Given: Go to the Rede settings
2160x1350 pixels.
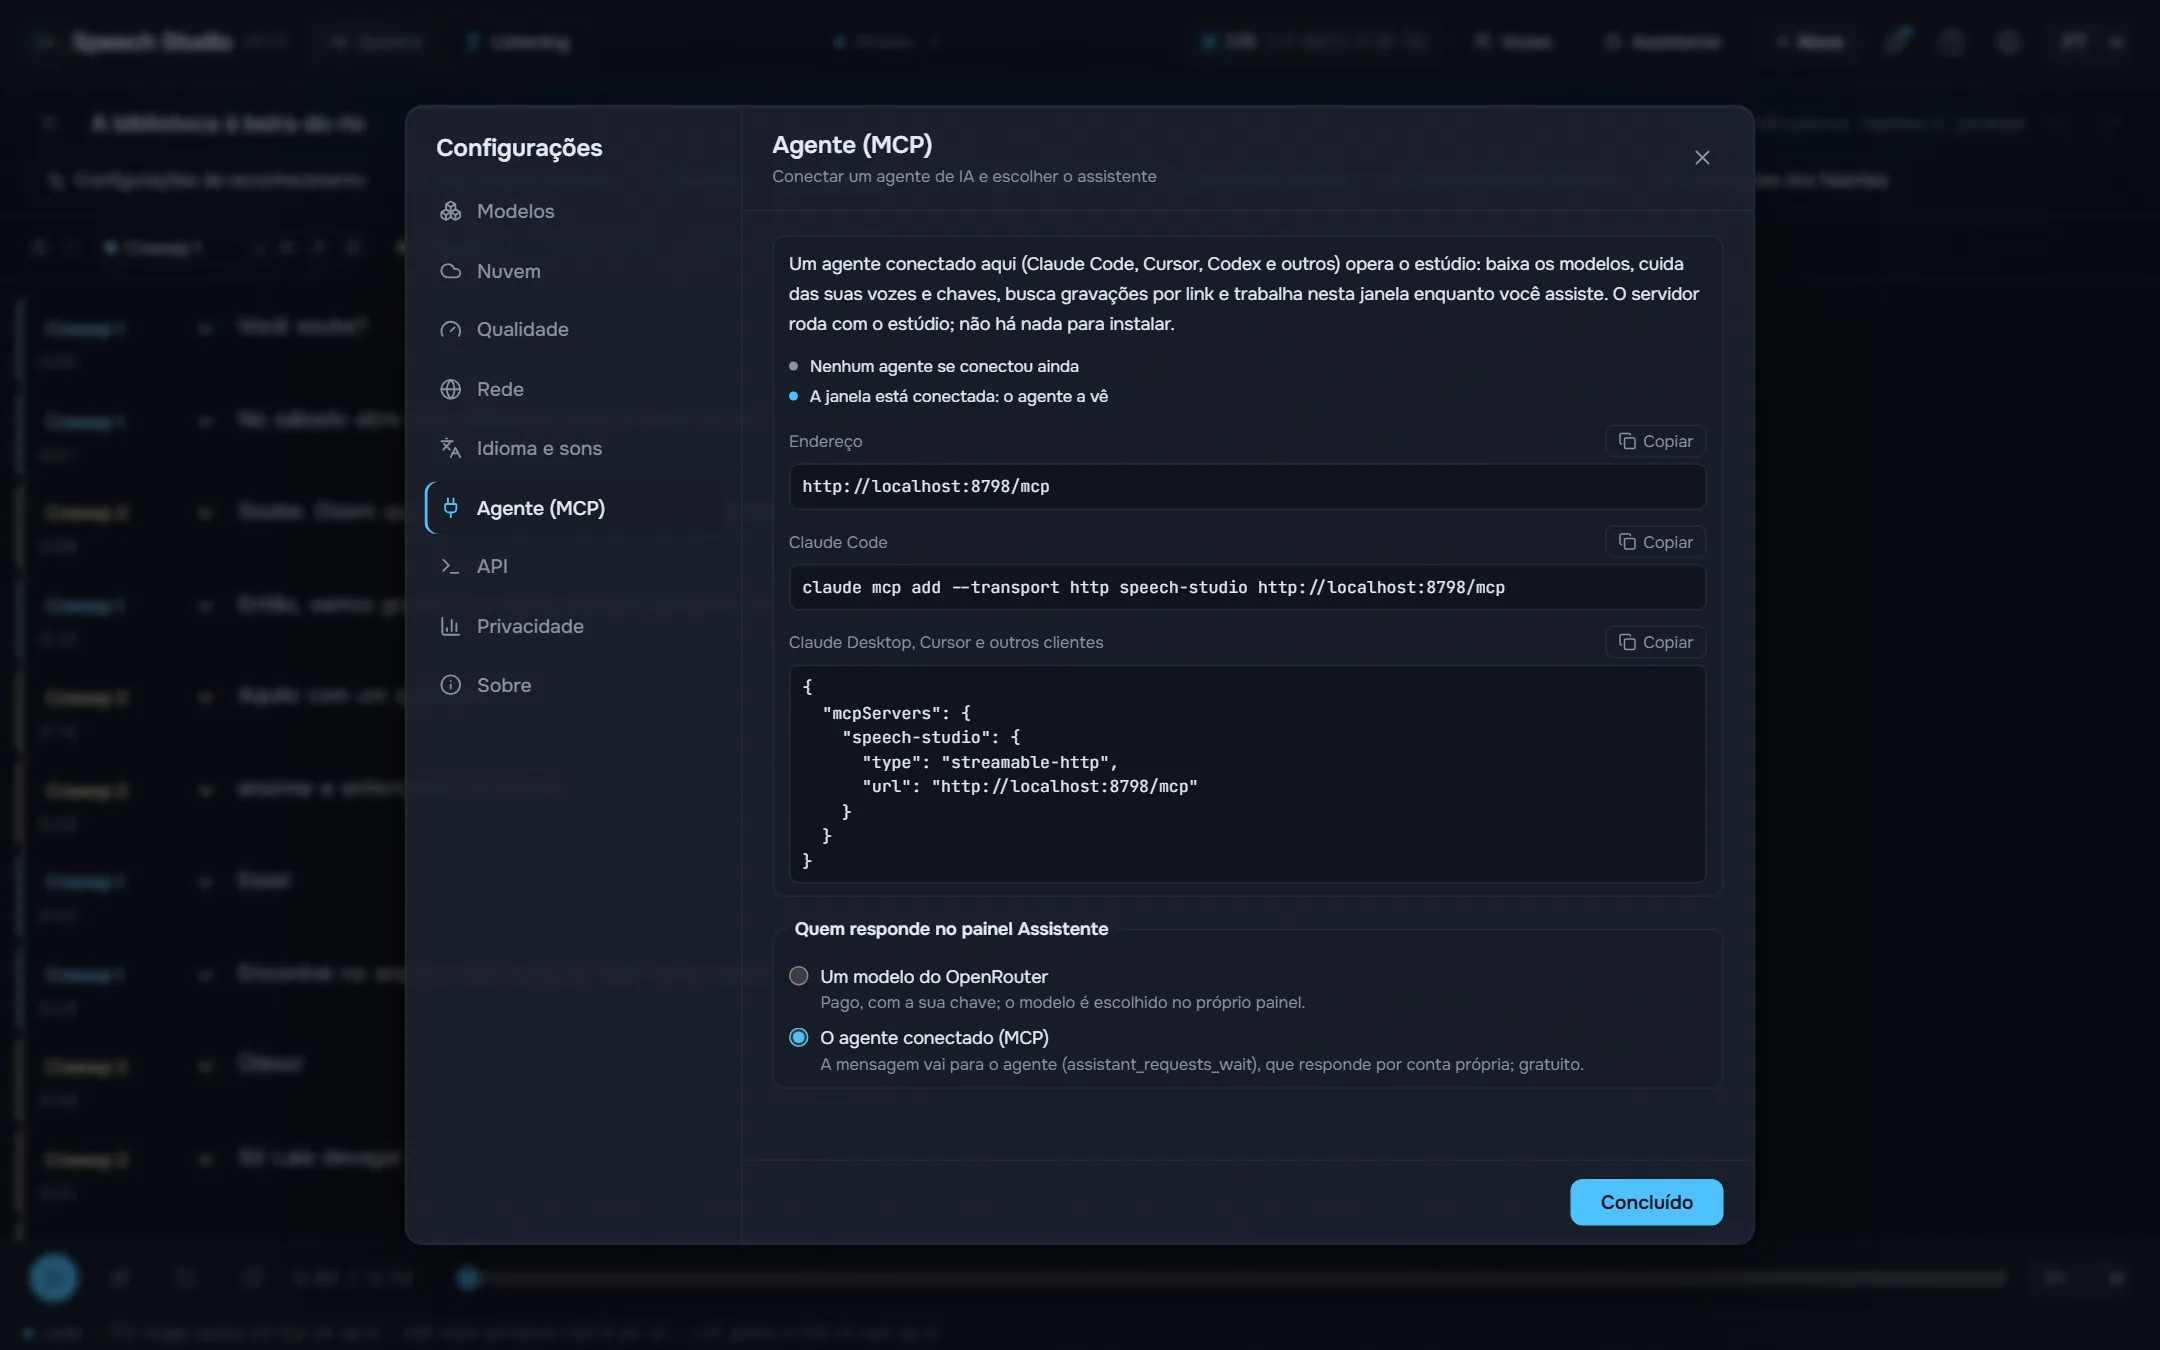Looking at the screenshot, I should (x=574, y=389).
